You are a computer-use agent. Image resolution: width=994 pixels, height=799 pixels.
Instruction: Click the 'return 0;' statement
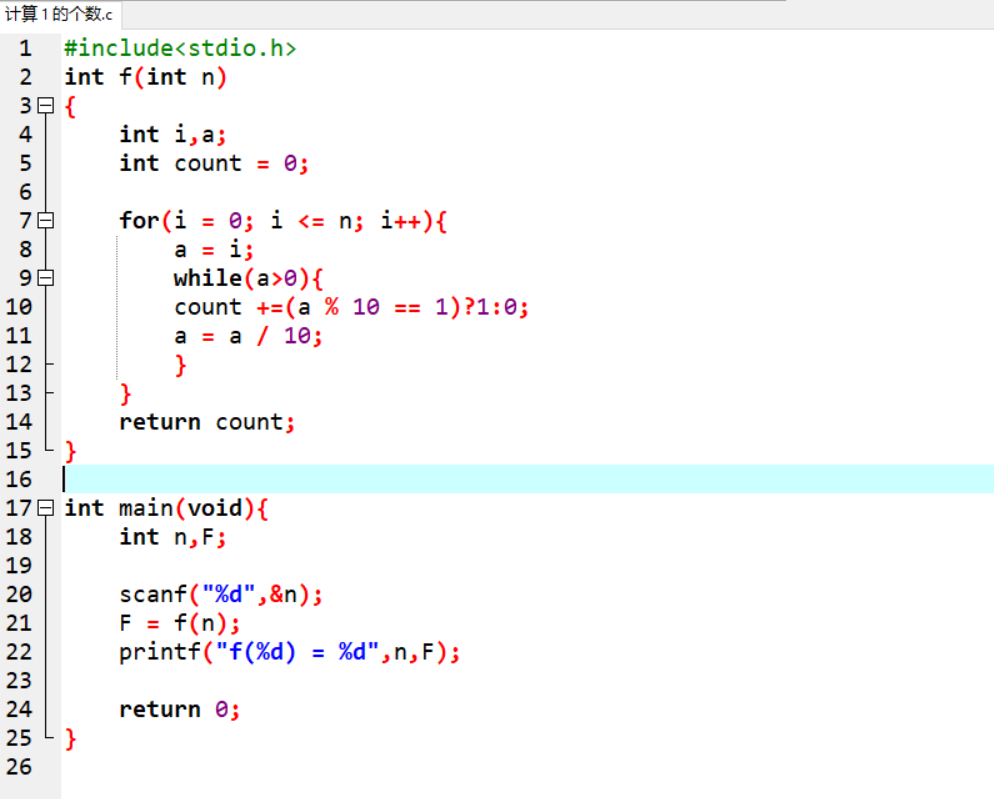pyautogui.click(x=179, y=710)
